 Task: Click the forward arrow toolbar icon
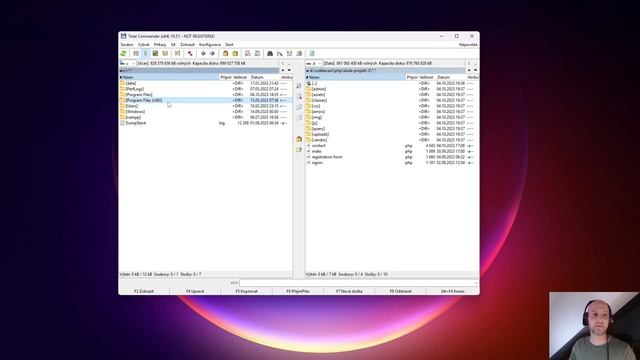(x=212, y=53)
